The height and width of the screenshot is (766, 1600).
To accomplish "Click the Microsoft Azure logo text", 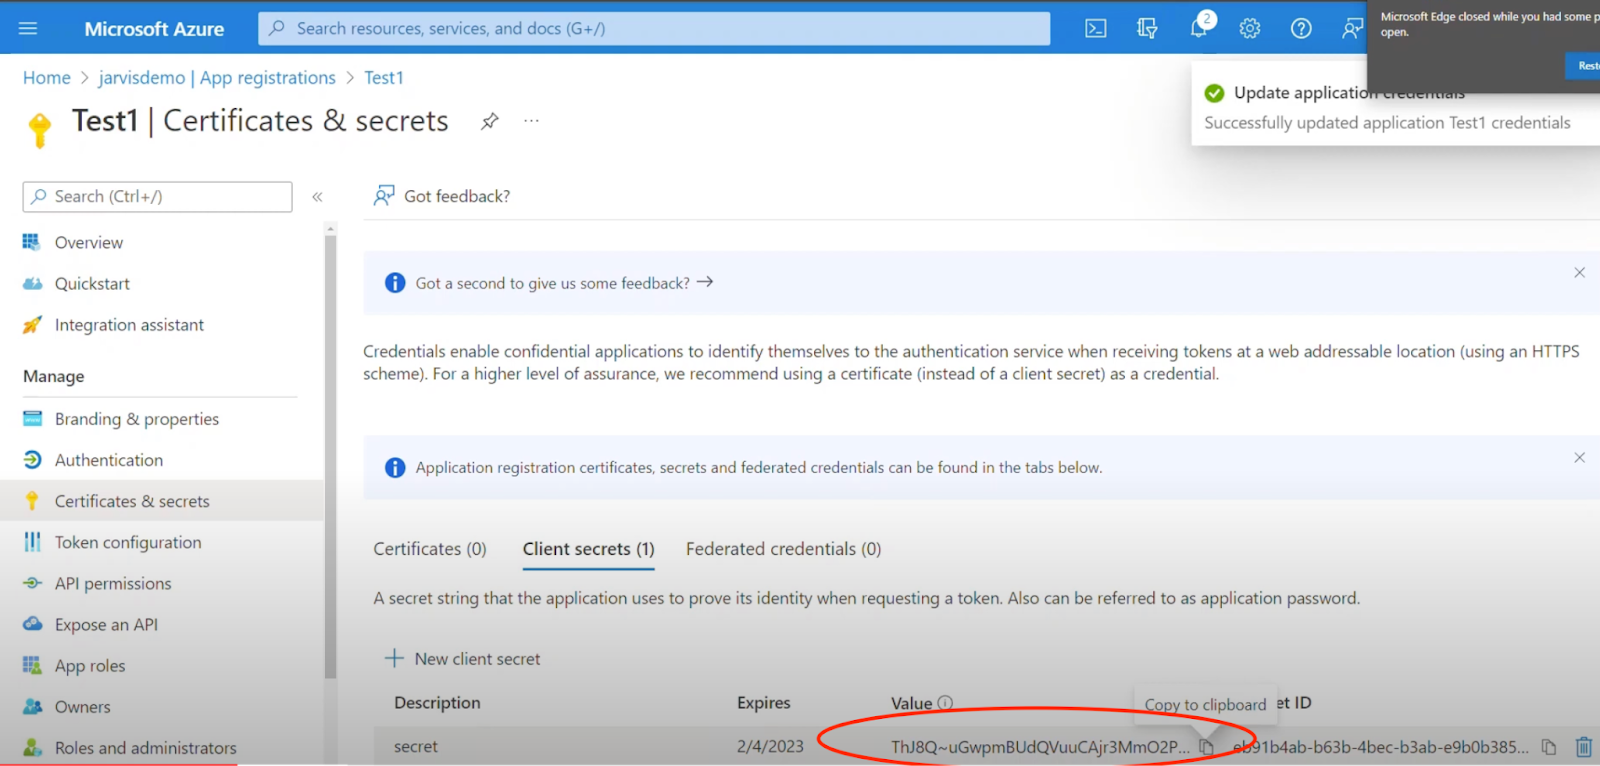I will (154, 29).
